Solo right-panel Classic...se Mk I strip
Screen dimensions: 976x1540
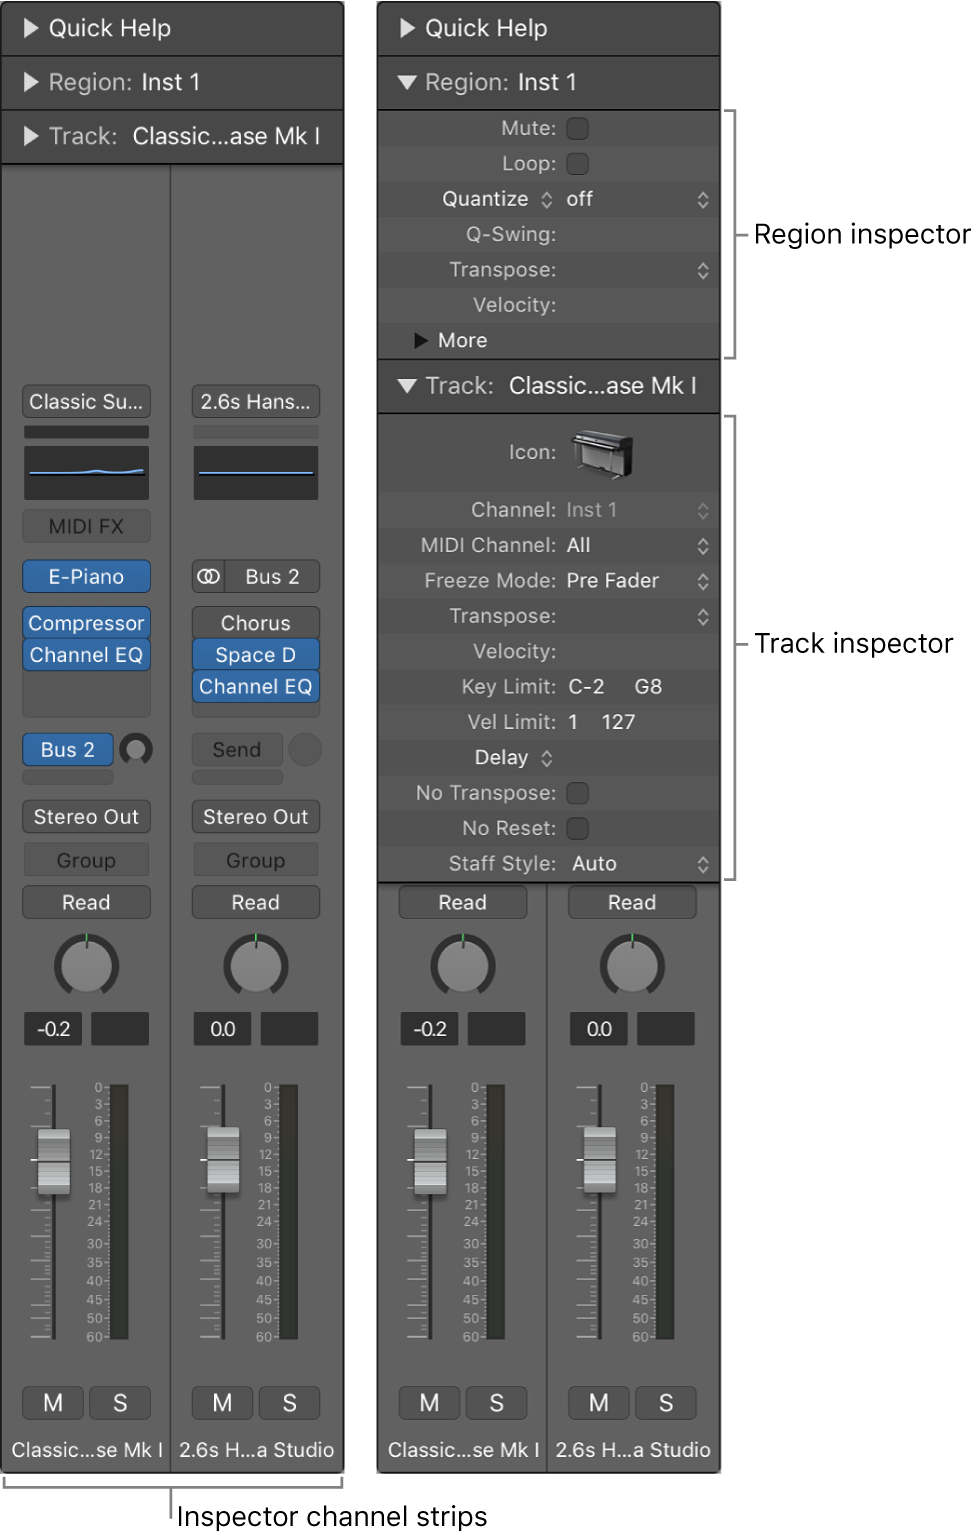(496, 1403)
